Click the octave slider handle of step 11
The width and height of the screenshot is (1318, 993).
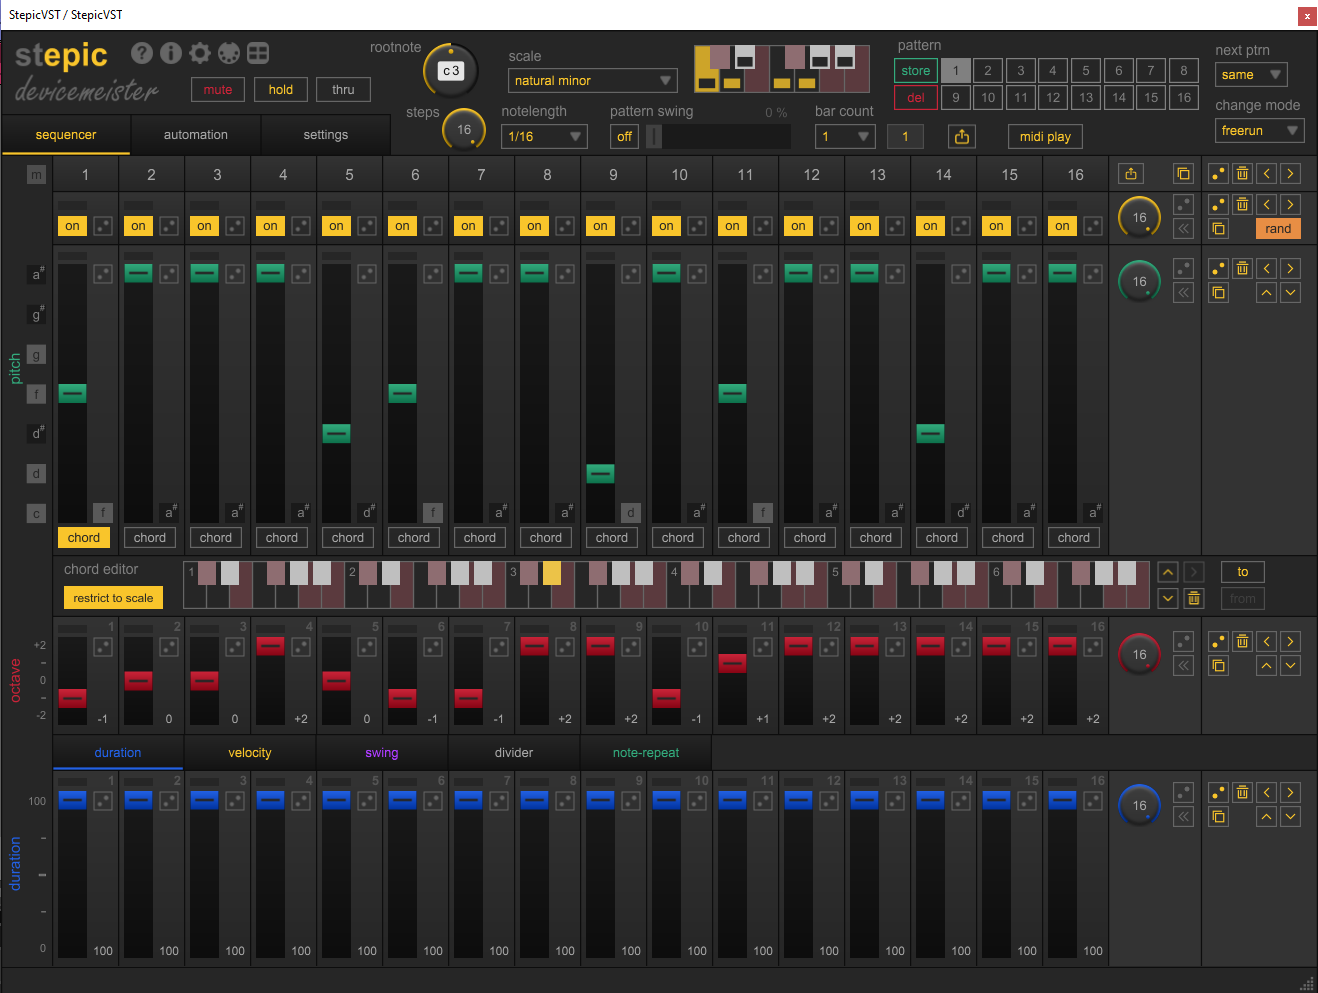tap(732, 663)
